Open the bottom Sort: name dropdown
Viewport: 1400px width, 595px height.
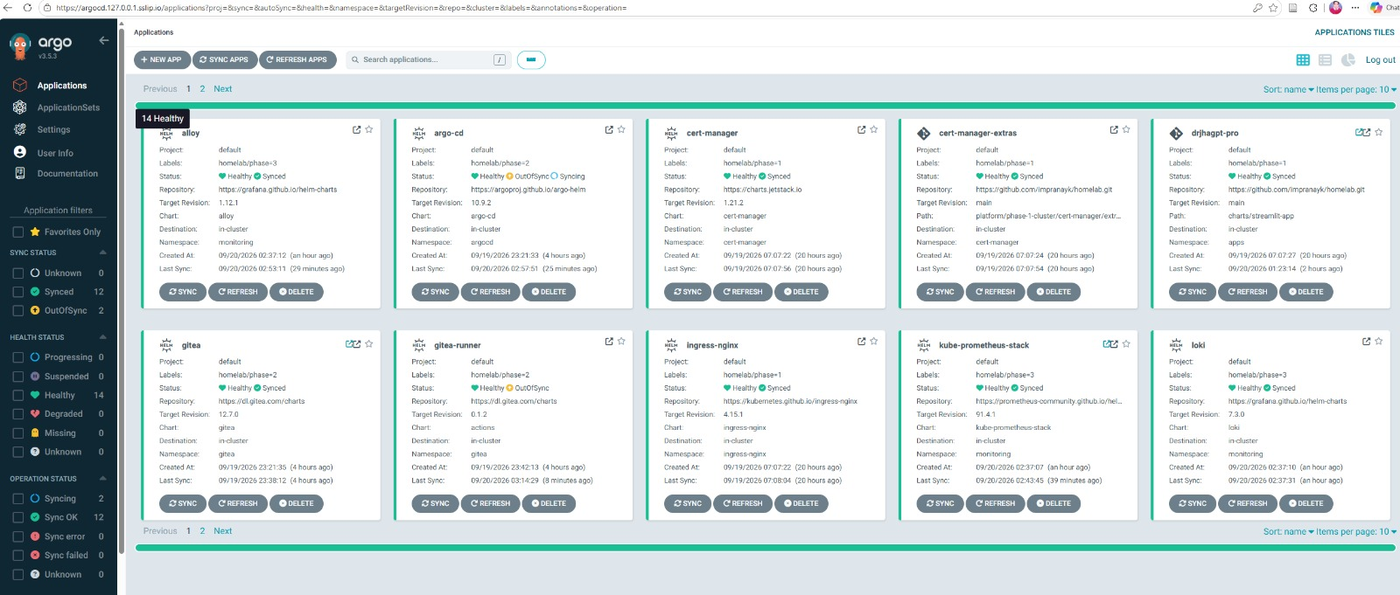(1286, 532)
